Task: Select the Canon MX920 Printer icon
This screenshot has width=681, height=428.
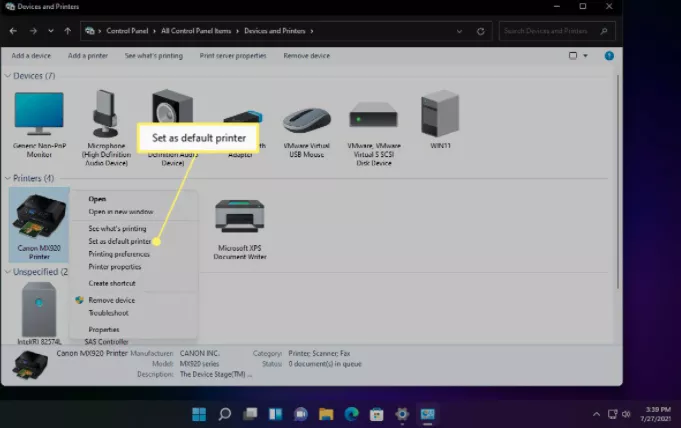Action: [39, 225]
